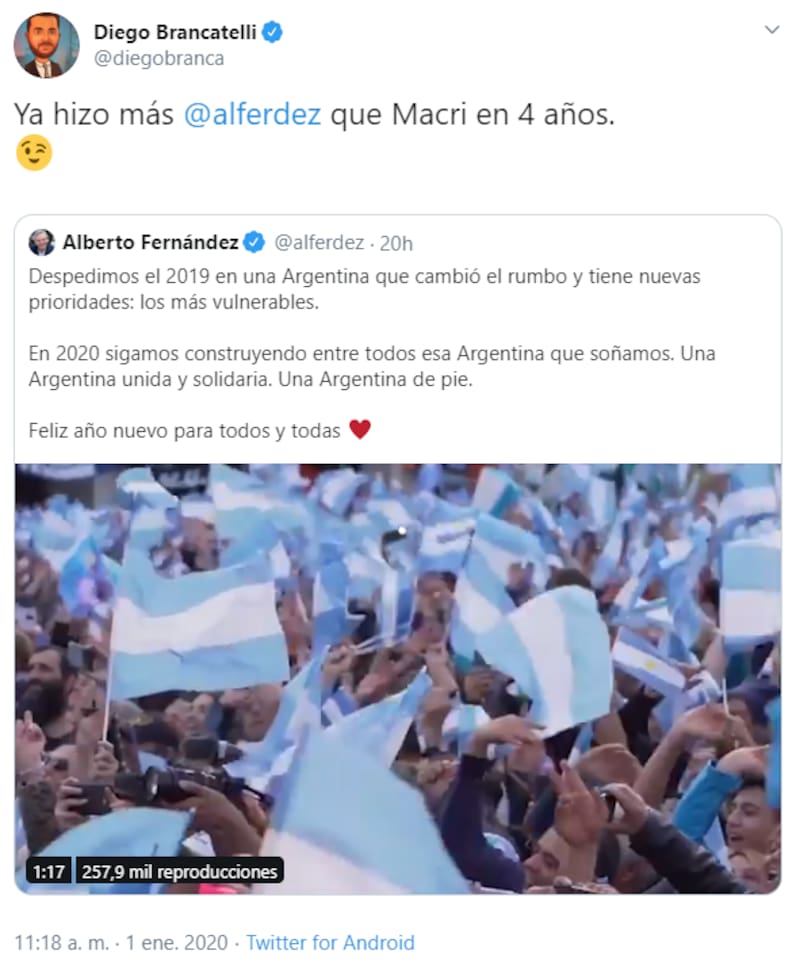Click the winking face emoji
This screenshot has width=800, height=962.
pos(34,153)
